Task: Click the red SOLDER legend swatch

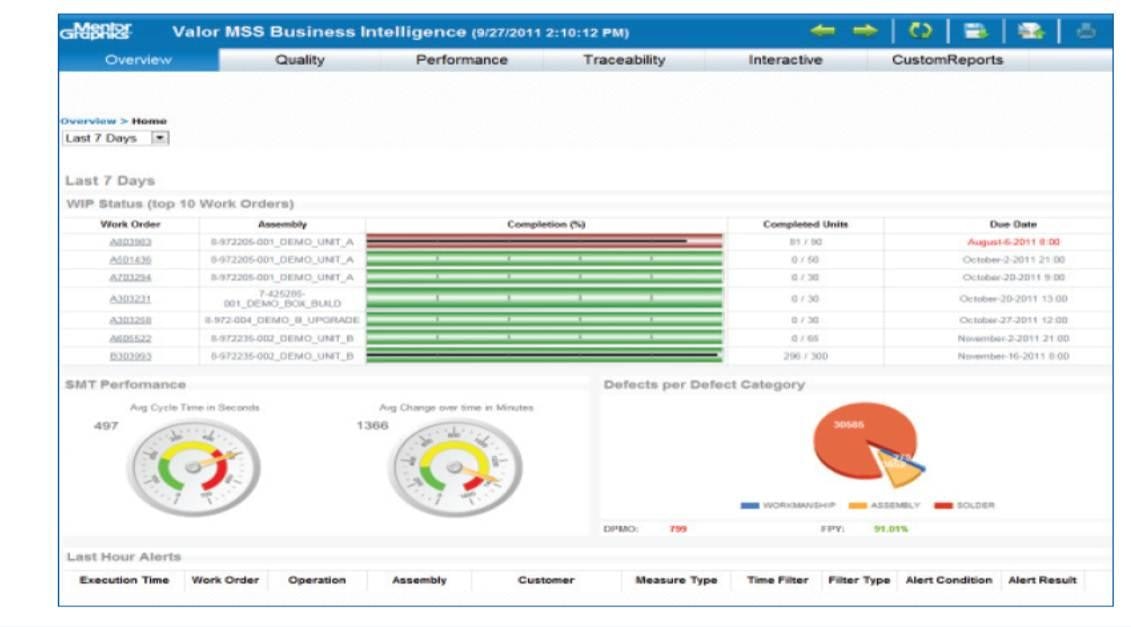Action: coord(943,505)
